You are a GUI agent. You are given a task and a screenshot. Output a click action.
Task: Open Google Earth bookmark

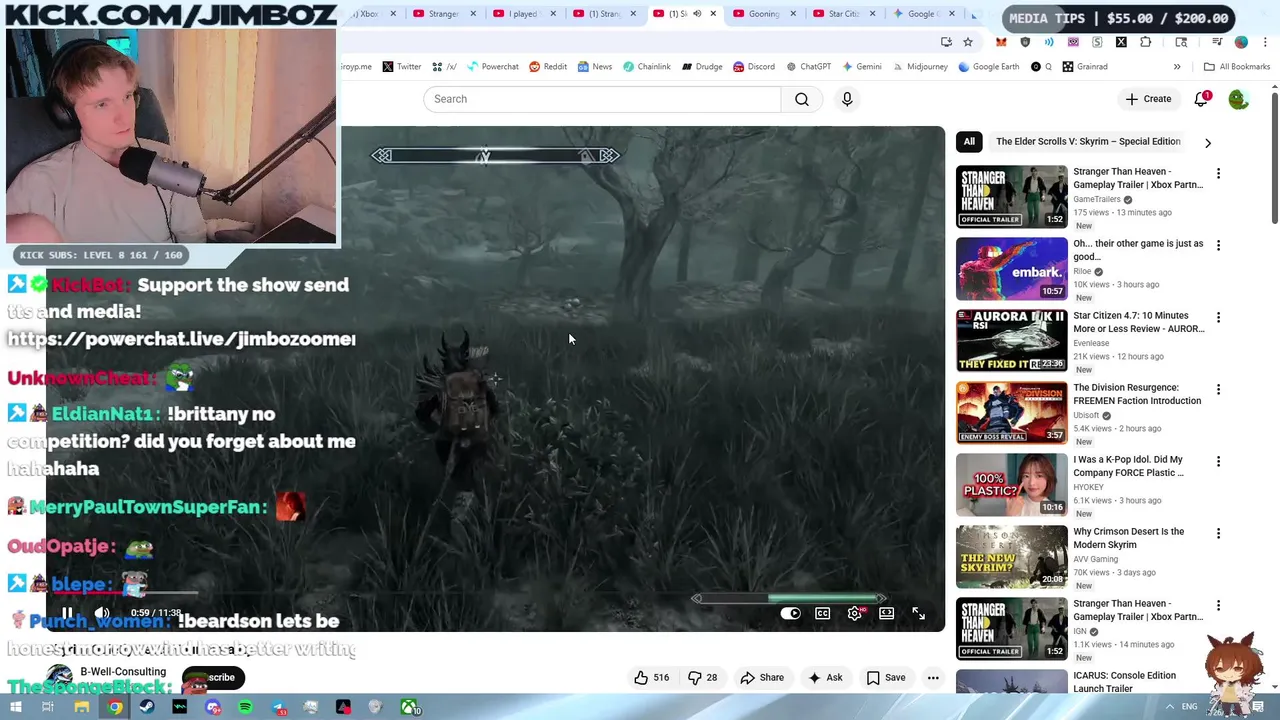coord(988,67)
